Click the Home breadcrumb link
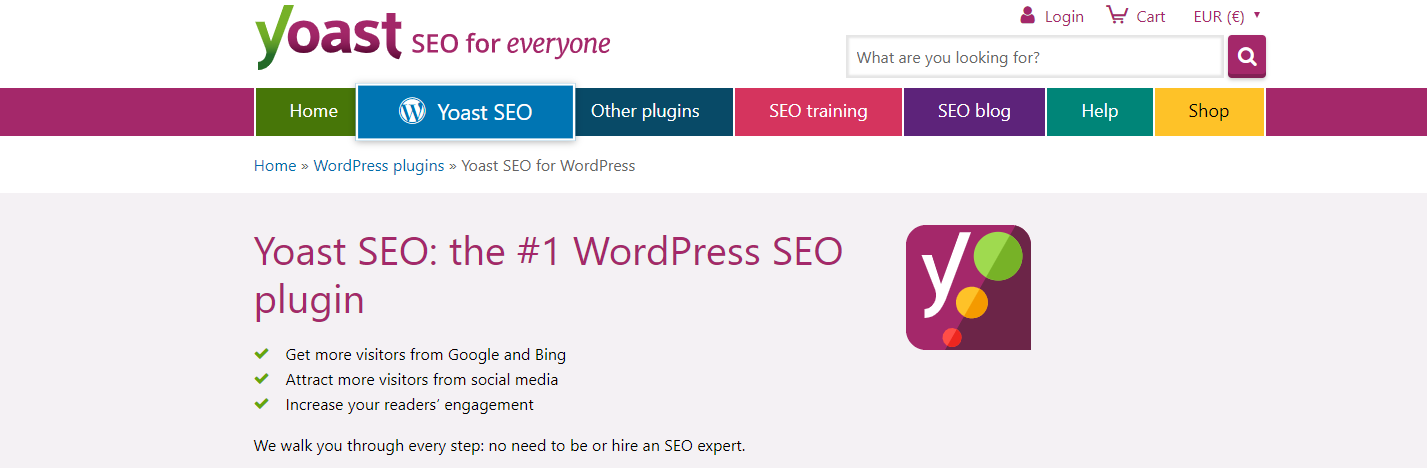 point(275,166)
